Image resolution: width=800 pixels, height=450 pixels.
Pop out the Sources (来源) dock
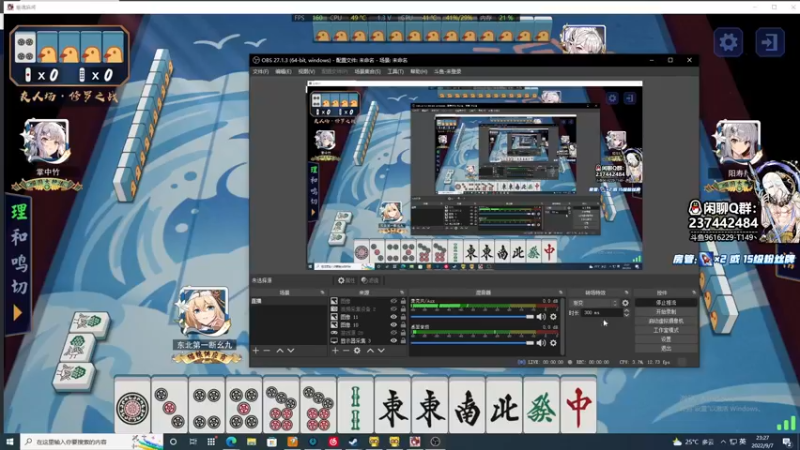coord(402,293)
